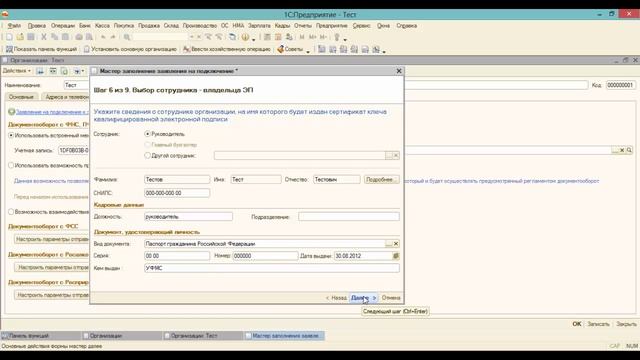
Task: Open Другой сотрудник selection ellipsis button
Action: pos(389,156)
